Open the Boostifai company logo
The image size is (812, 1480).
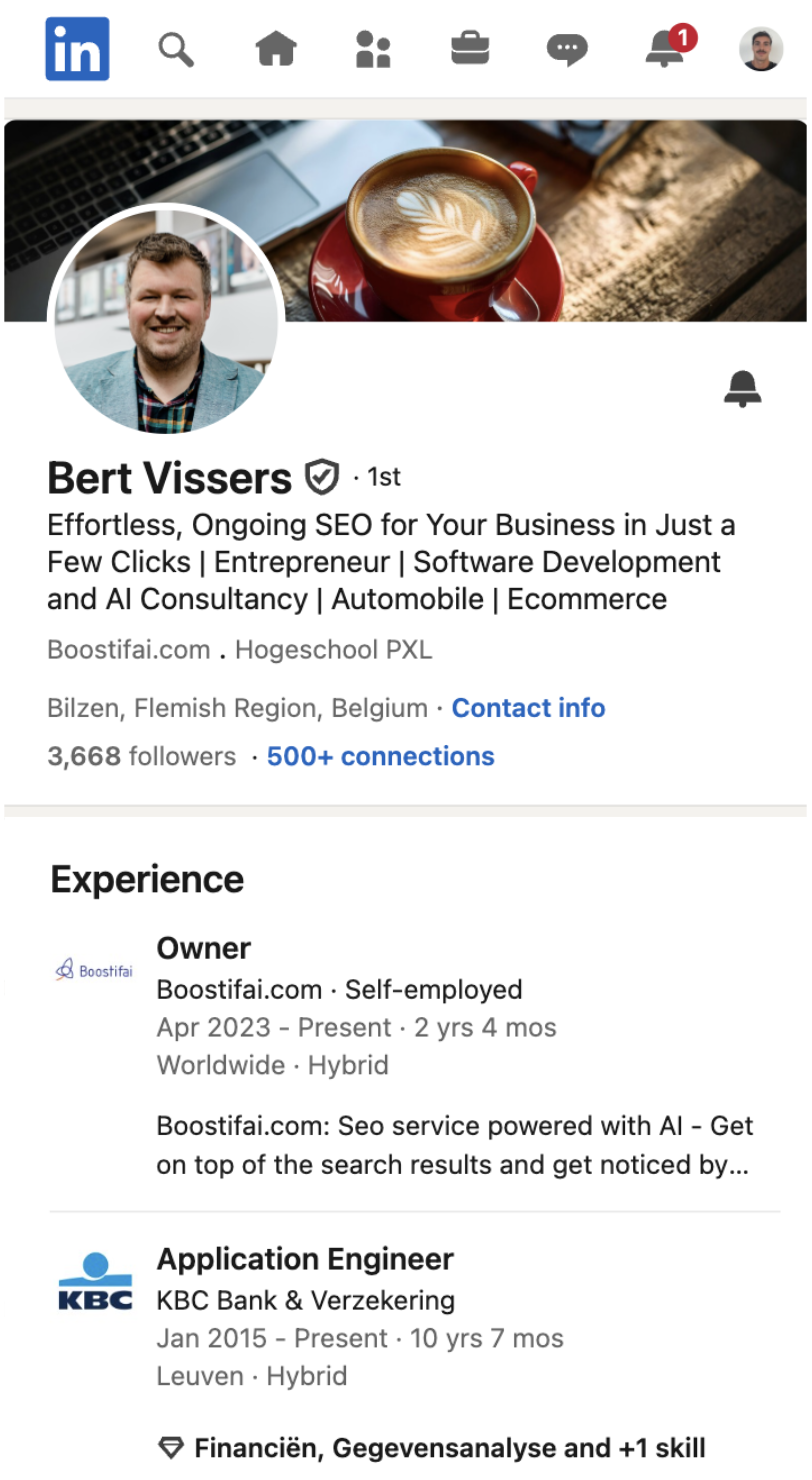tap(94, 970)
